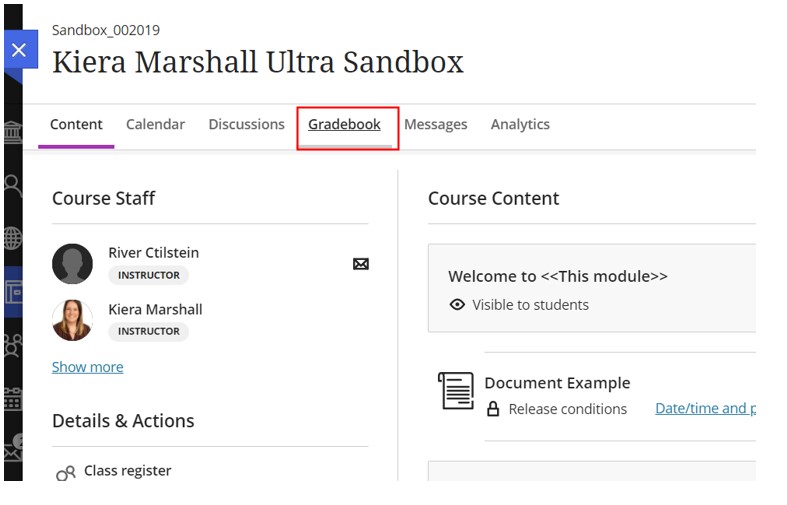The width and height of the screenshot is (787, 505).
Task: Click the institution page sidebar icon
Action: (x=13, y=133)
